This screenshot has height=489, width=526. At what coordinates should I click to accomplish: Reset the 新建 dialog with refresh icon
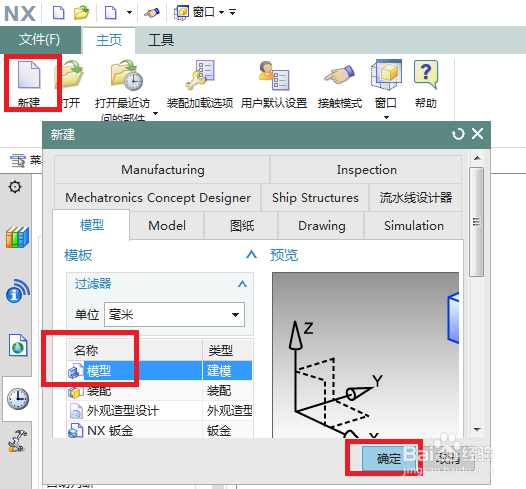[x=458, y=134]
